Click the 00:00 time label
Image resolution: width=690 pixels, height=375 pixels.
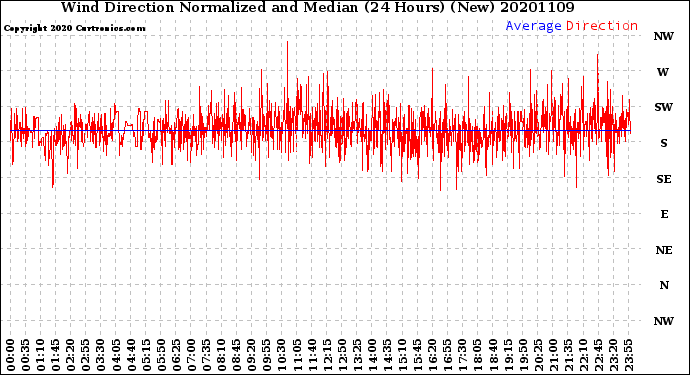coord(11,355)
